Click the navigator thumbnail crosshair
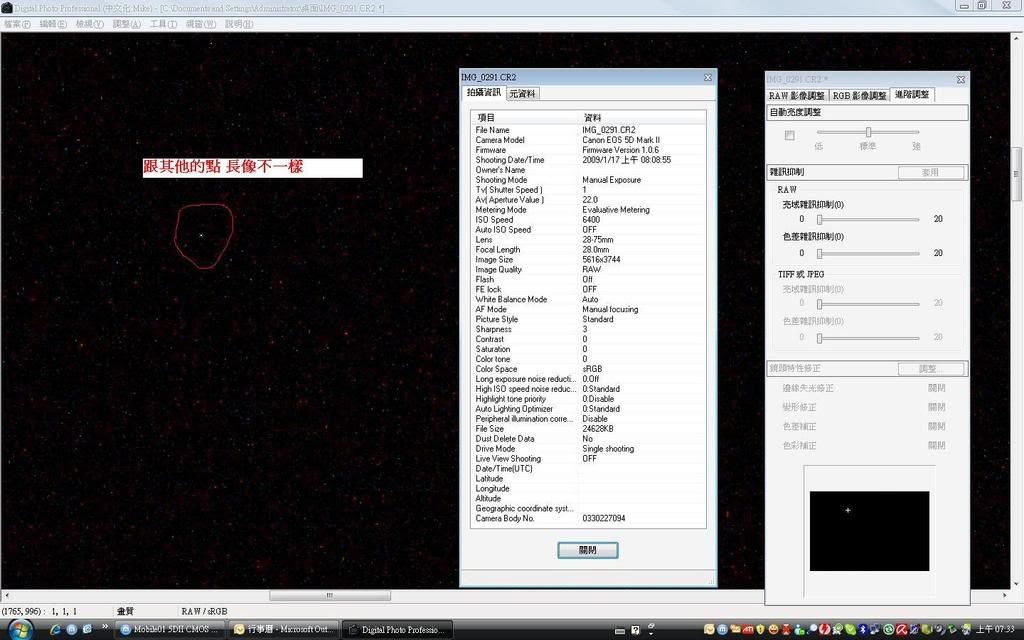Screen dimensions: 1024x640 pos(848,511)
